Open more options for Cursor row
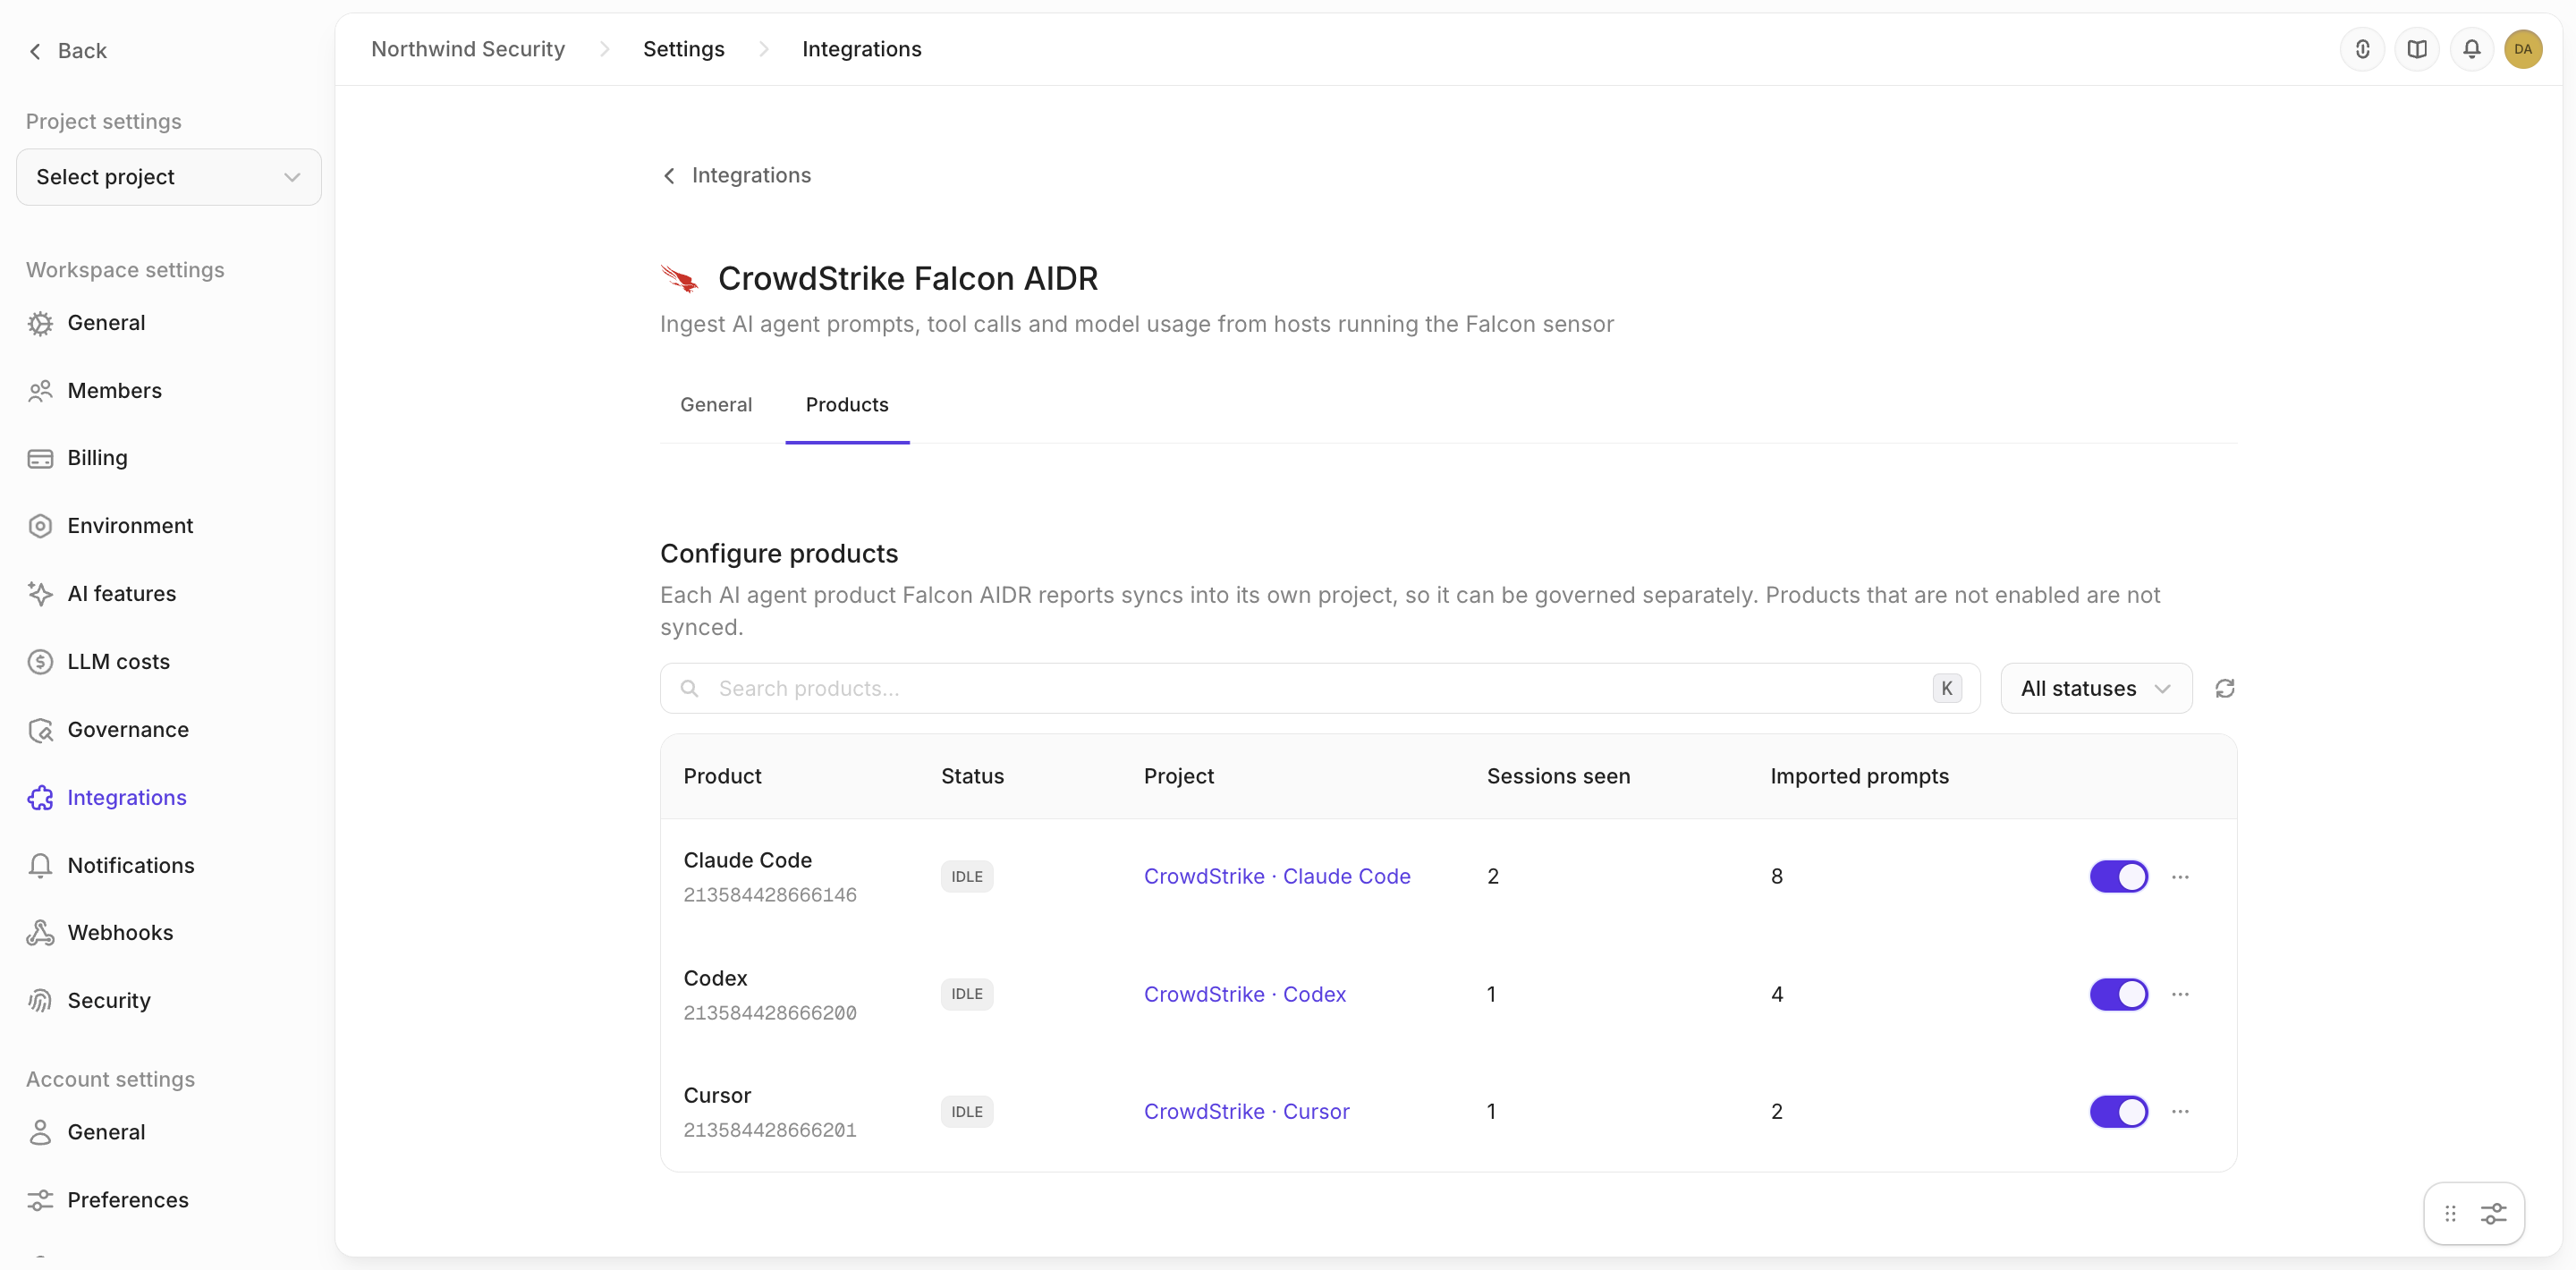The width and height of the screenshot is (2576, 1270). pyautogui.click(x=2180, y=1111)
